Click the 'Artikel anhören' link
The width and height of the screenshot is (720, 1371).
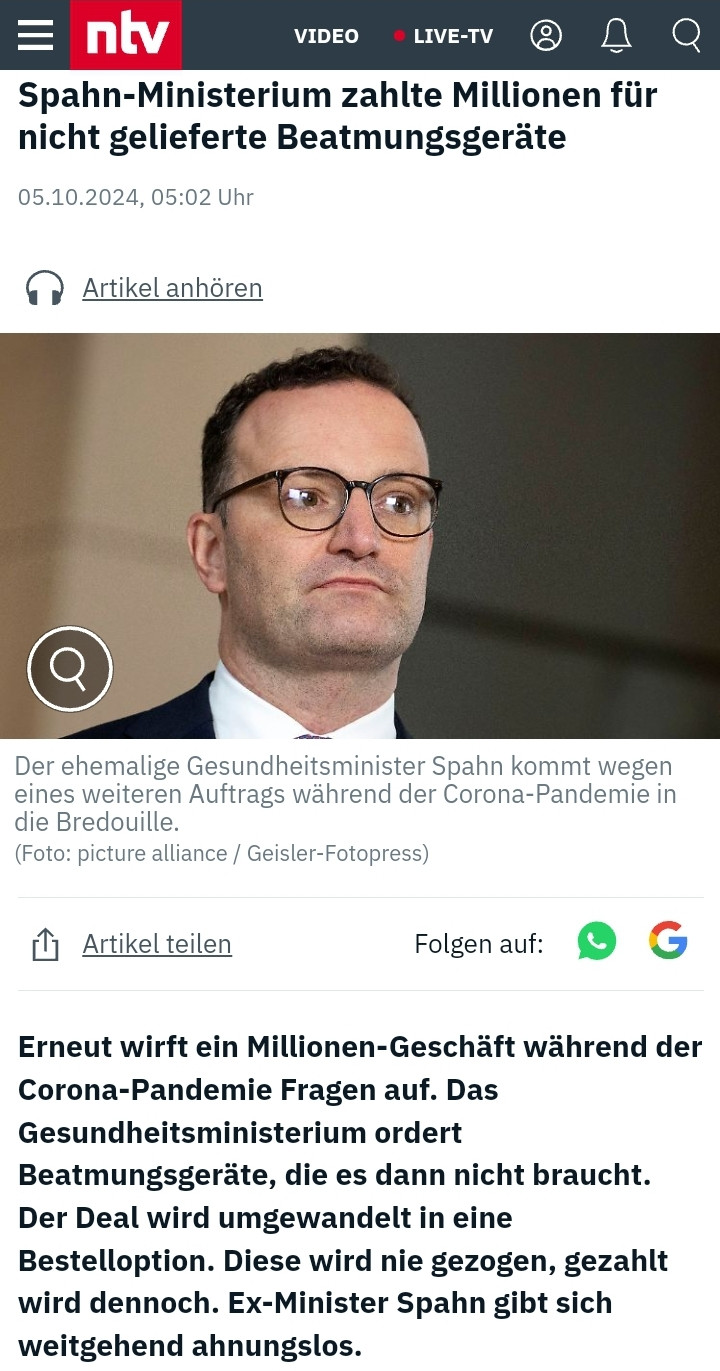[x=172, y=288]
